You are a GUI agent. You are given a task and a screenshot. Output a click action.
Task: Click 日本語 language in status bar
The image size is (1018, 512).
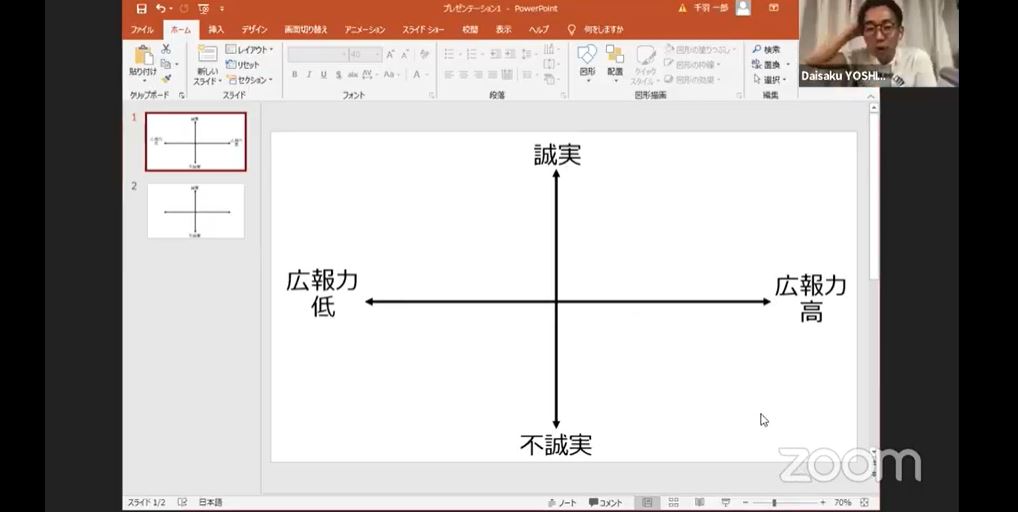pyautogui.click(x=210, y=502)
